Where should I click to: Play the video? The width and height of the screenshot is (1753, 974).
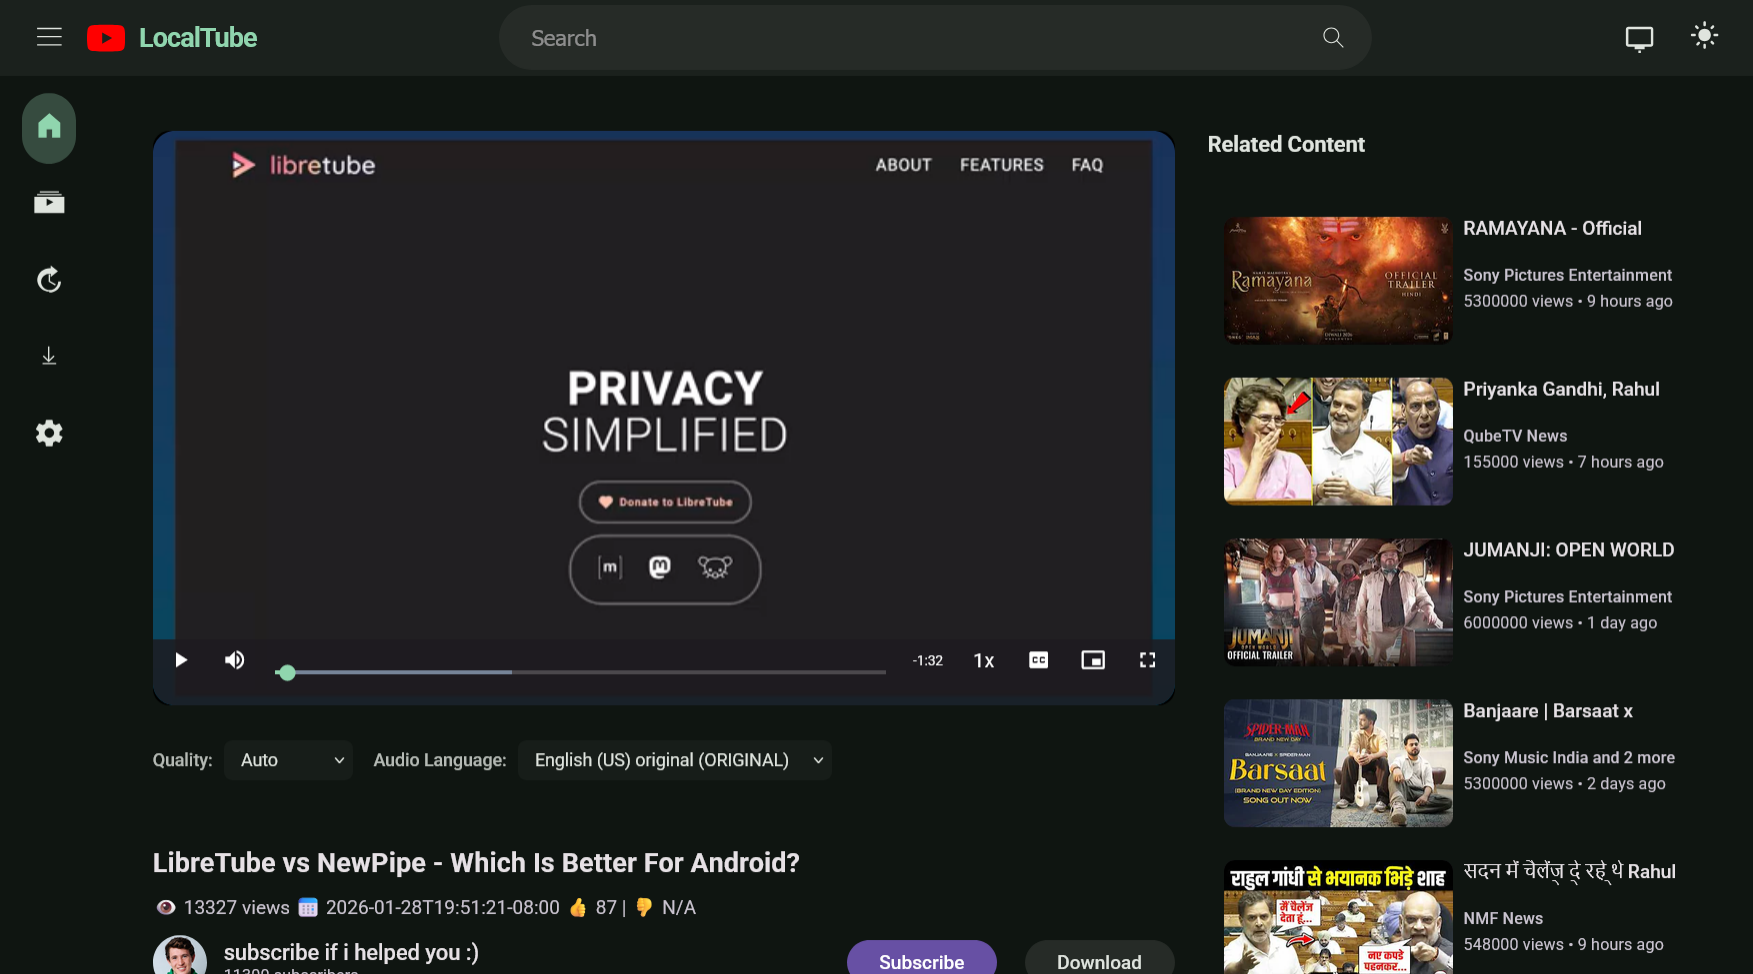click(x=181, y=660)
